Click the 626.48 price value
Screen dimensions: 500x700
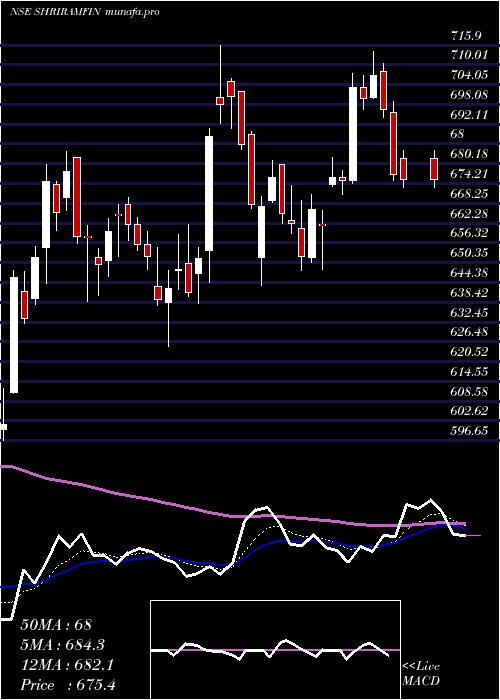pos(469,332)
